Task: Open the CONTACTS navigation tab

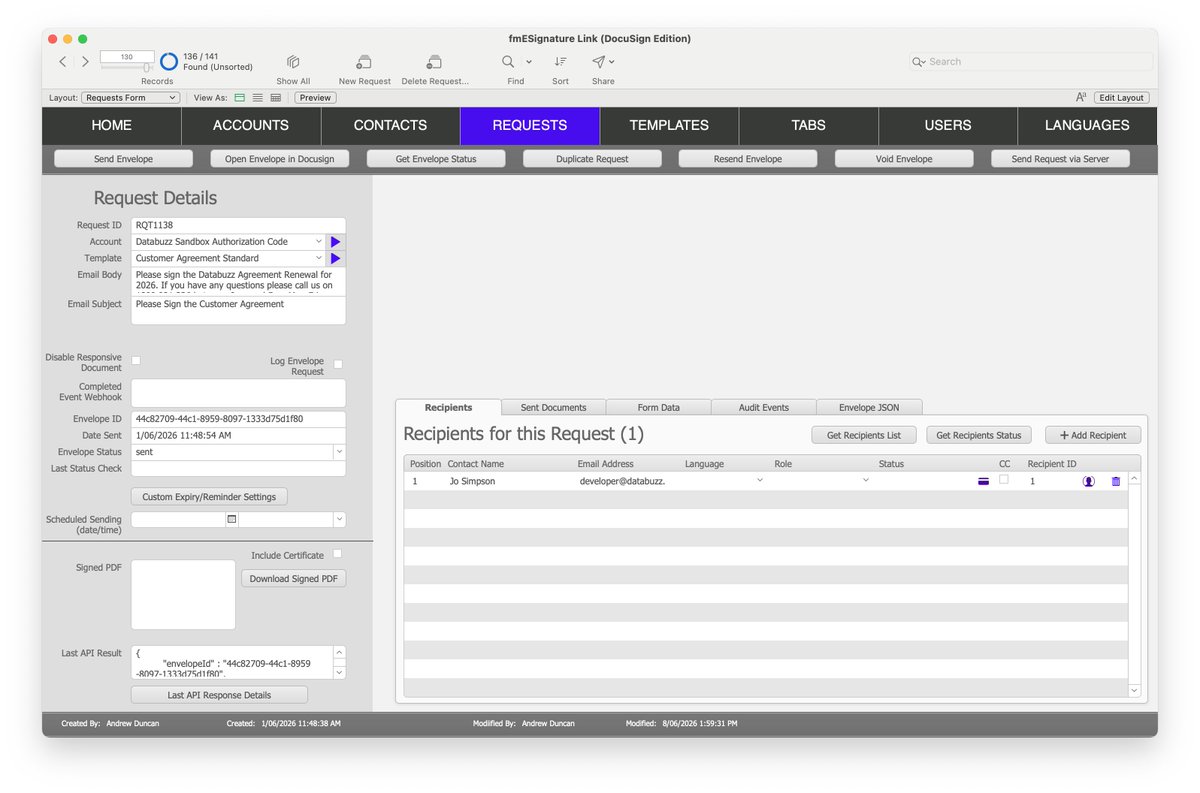Action: pyautogui.click(x=390, y=125)
